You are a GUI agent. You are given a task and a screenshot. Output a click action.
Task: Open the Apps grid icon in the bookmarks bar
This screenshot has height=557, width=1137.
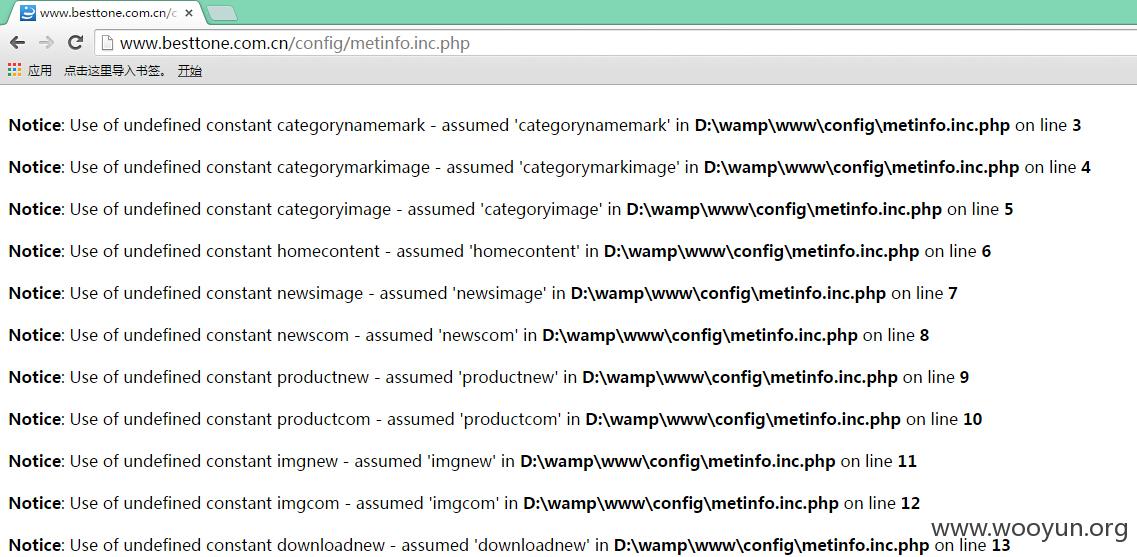tap(15, 70)
